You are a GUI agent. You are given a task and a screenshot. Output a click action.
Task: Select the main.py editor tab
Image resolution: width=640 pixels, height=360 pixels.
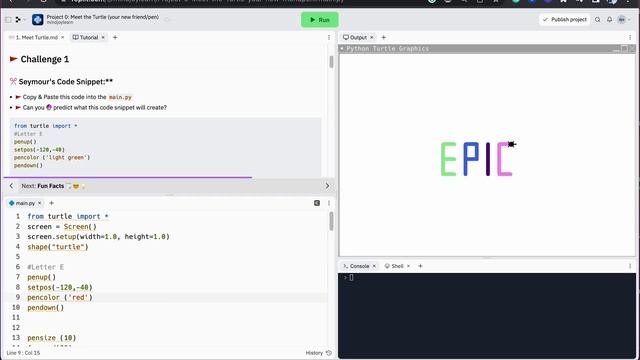(25, 203)
